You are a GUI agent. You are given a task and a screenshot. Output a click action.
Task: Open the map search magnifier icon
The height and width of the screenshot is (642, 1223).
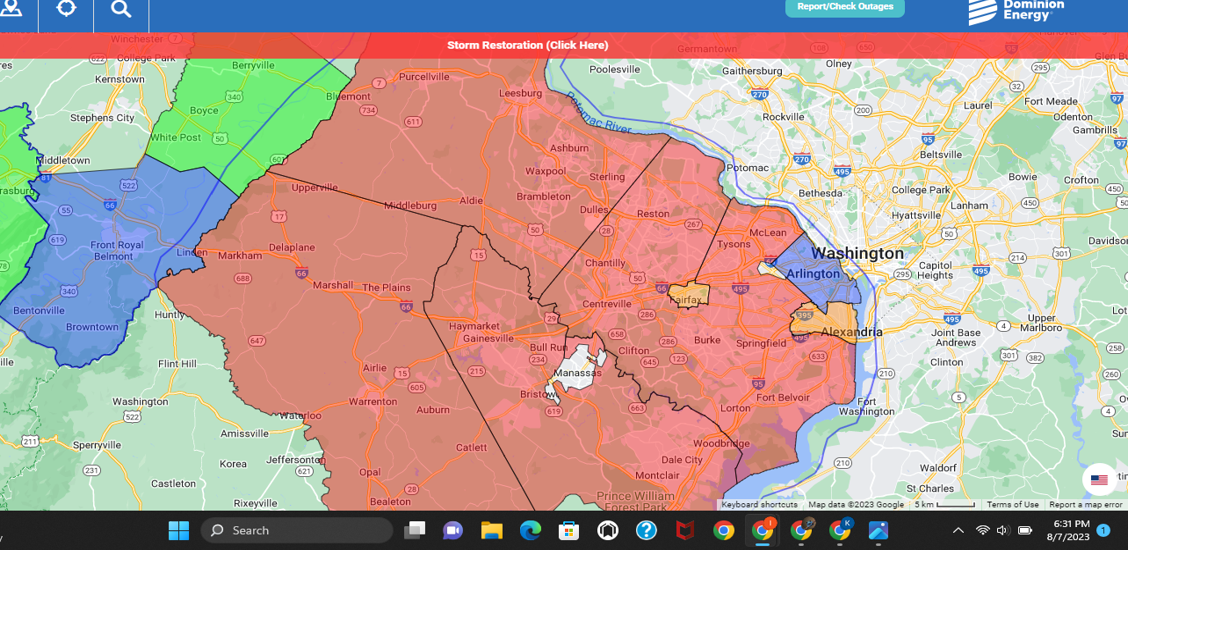pyautogui.click(x=120, y=9)
